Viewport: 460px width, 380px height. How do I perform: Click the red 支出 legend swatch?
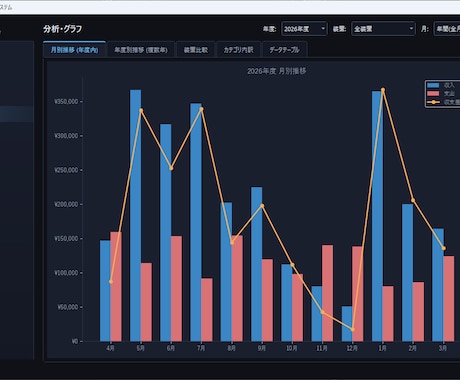click(433, 94)
